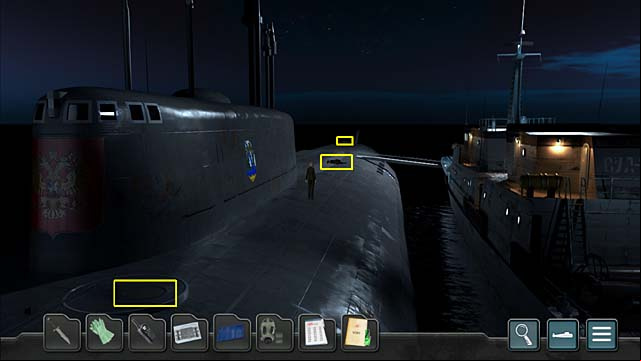
Task: Click the blue-yellow emblem on the sail
Action: (x=250, y=161)
